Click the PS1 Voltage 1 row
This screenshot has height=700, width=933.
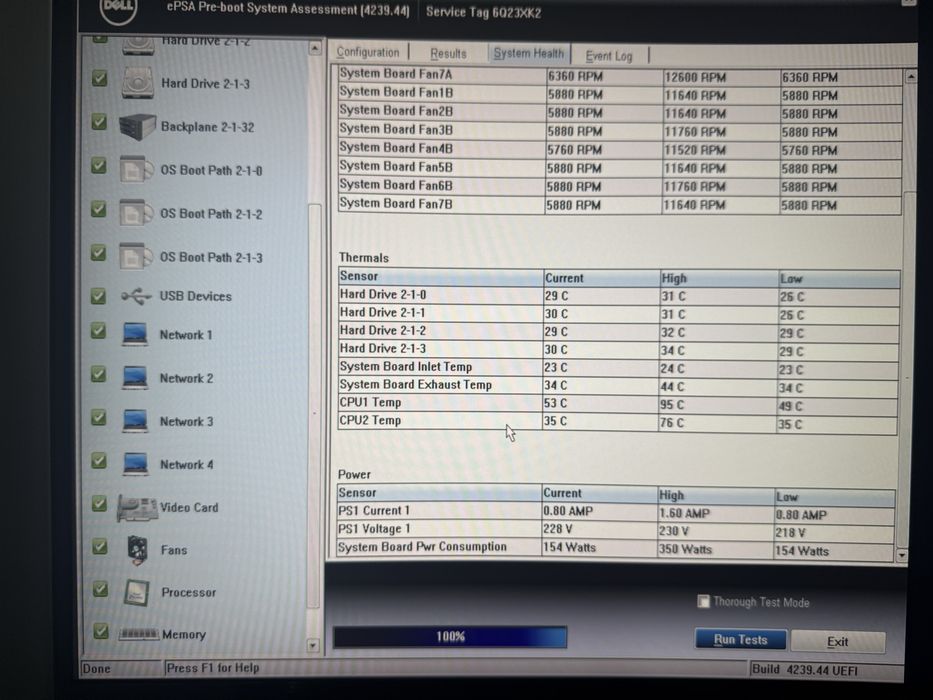[615, 530]
